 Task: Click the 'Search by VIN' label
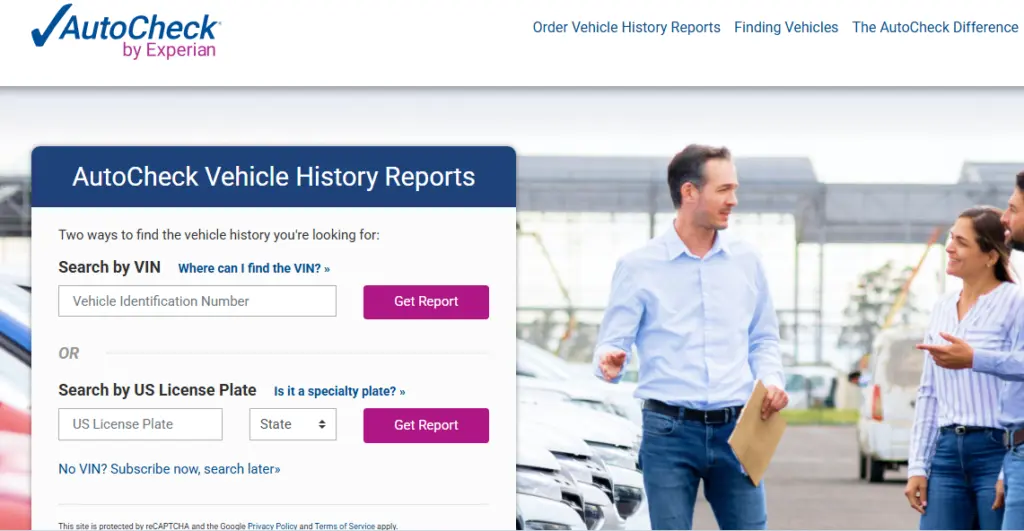tap(109, 267)
